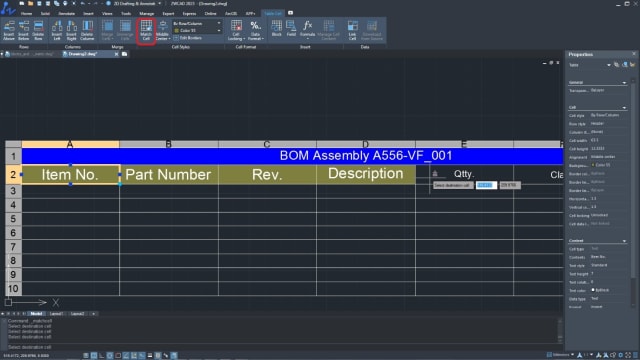The image size is (640, 360).
Task: Click the Save quick access icon
Action: [39, 3]
